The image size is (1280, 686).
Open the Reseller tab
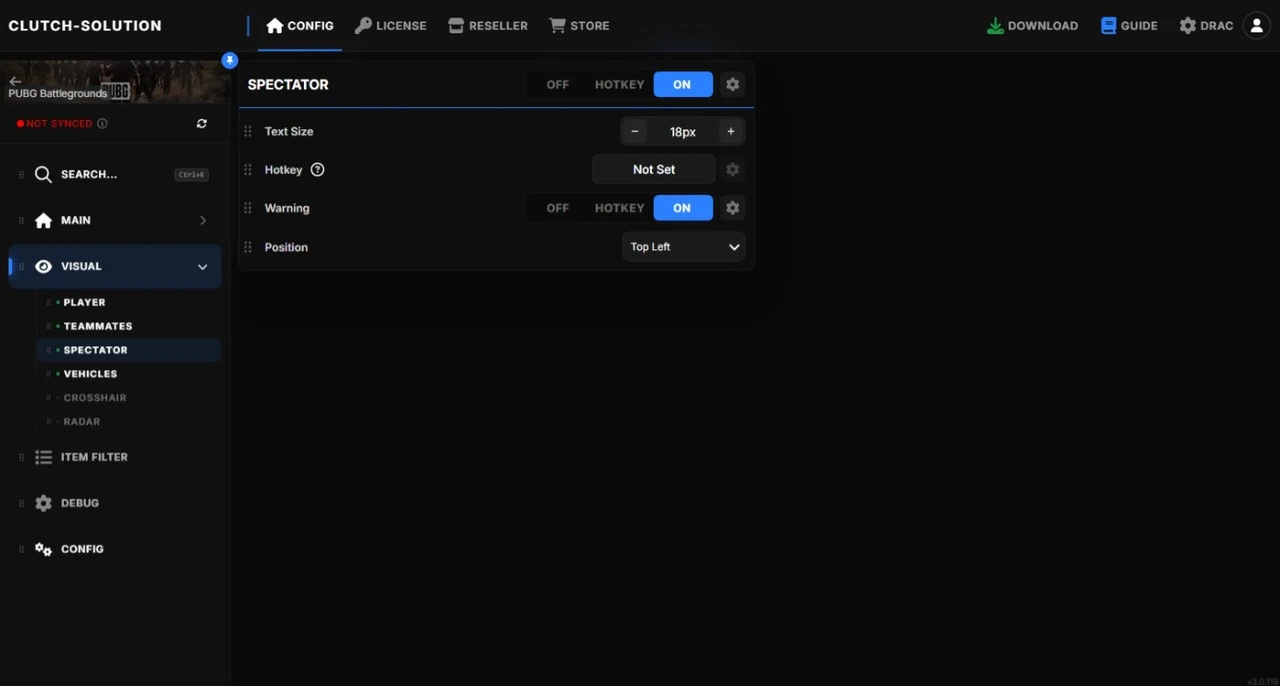(x=488, y=26)
